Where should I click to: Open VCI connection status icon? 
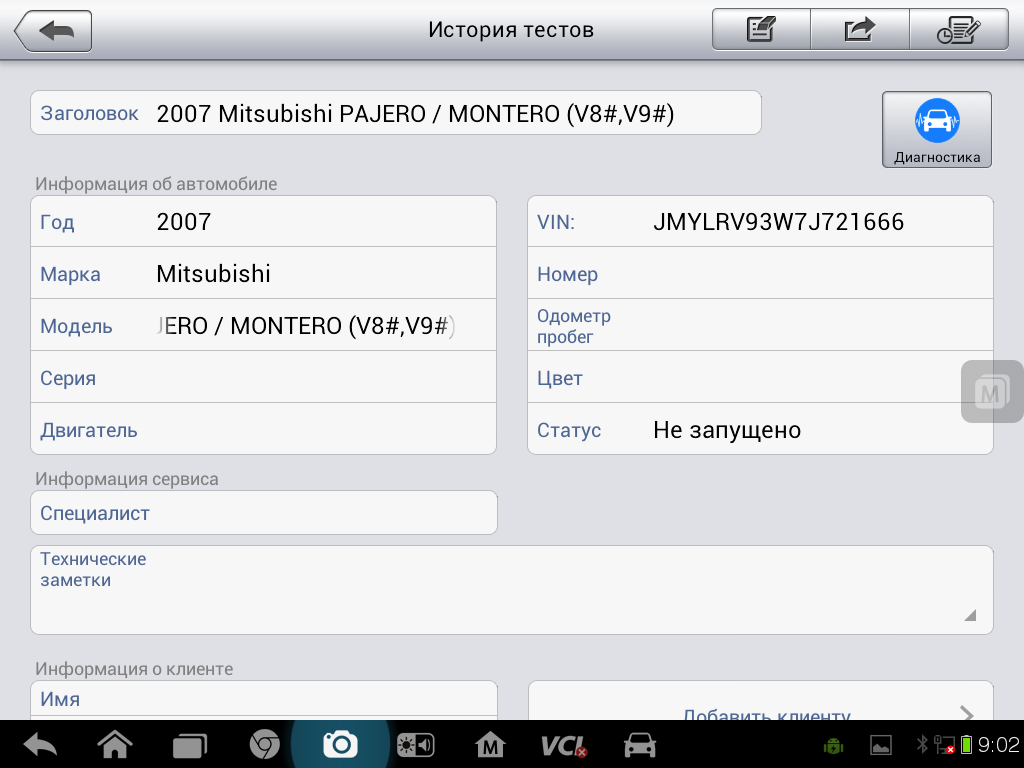point(563,745)
